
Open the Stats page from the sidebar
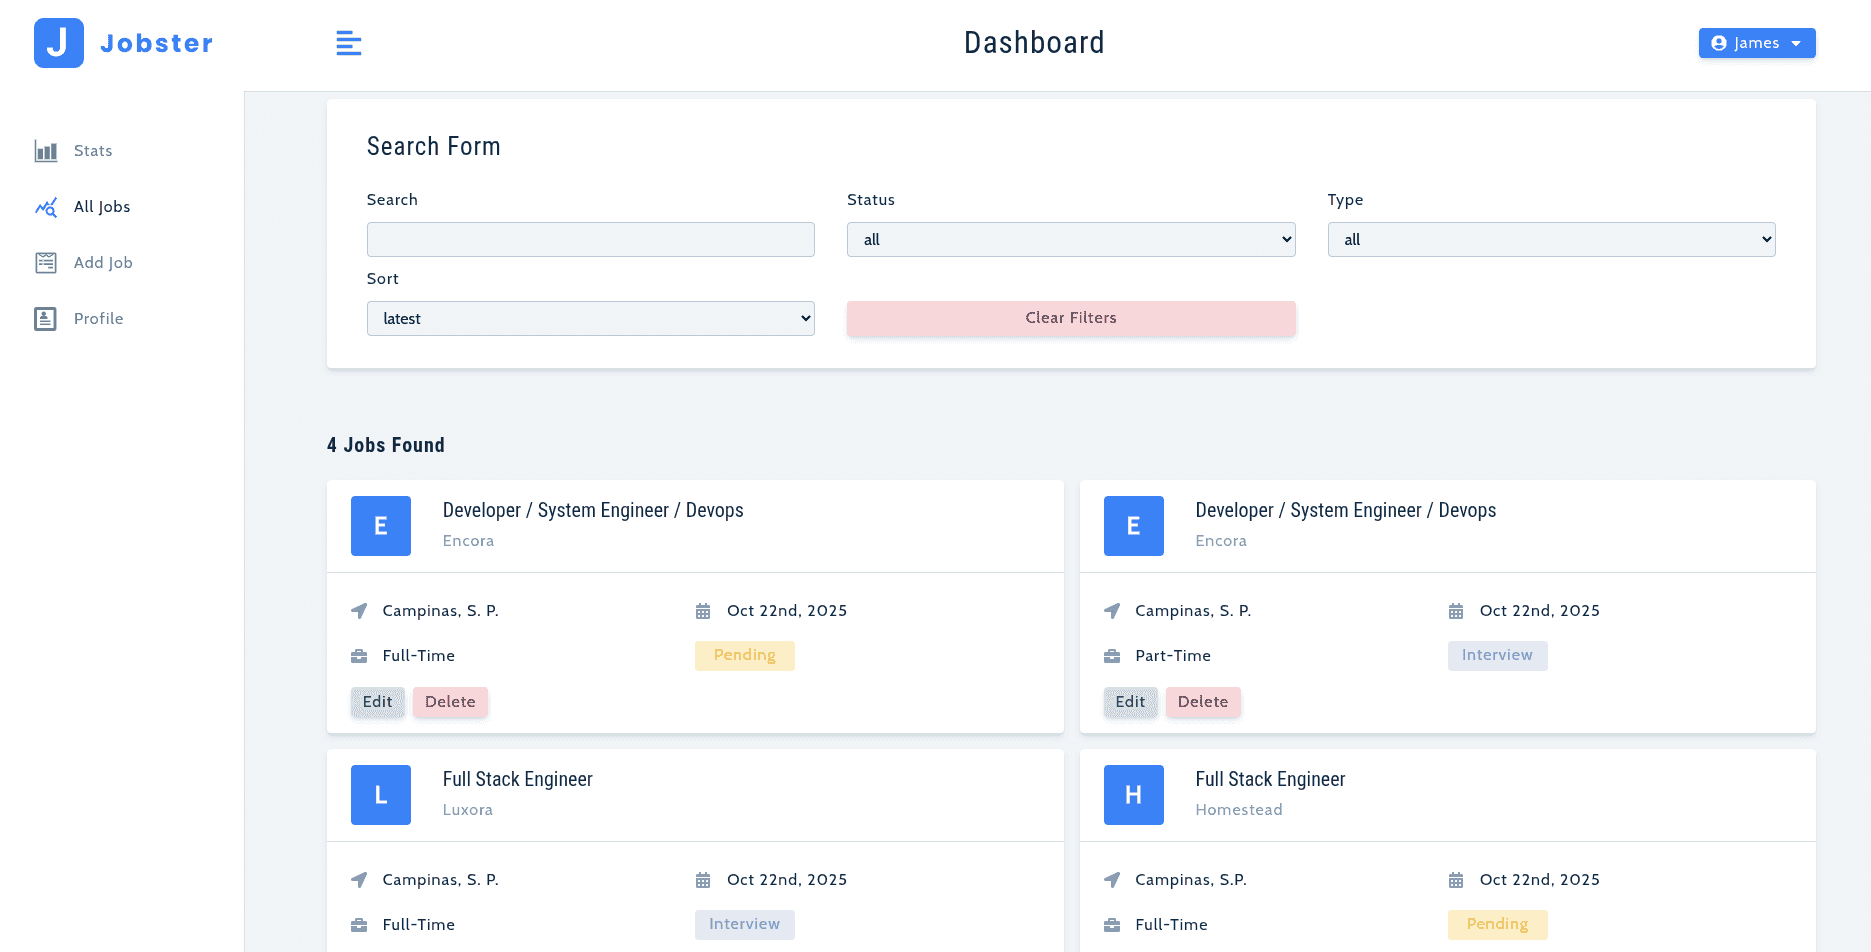92,151
